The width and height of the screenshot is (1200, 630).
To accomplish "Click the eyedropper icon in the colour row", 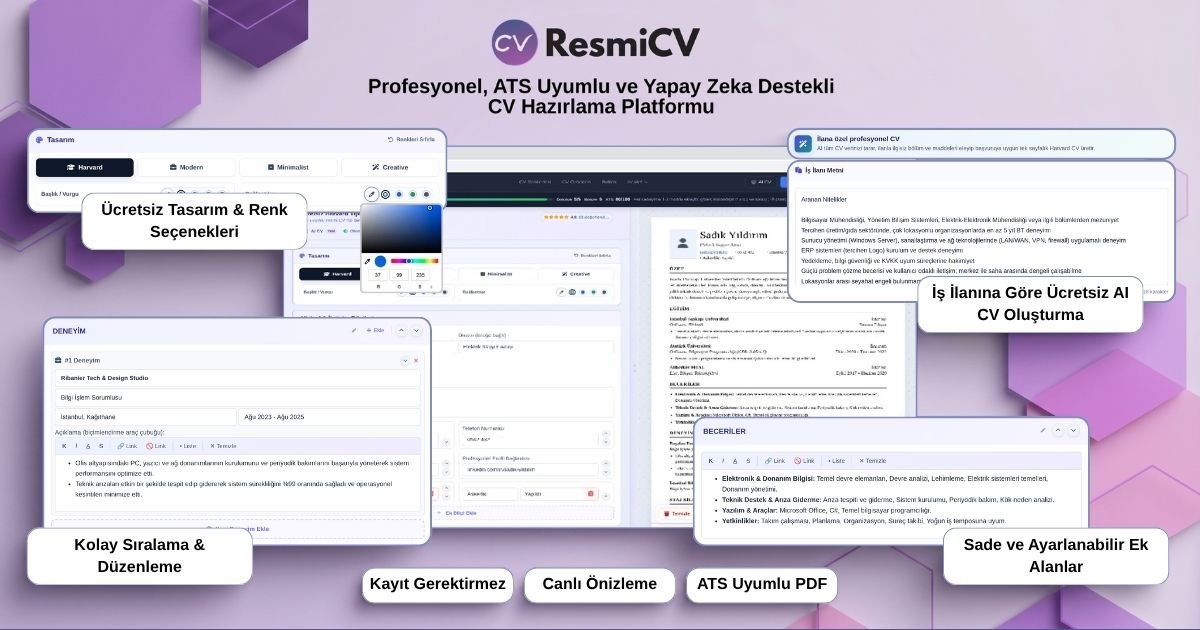I will point(371,194).
